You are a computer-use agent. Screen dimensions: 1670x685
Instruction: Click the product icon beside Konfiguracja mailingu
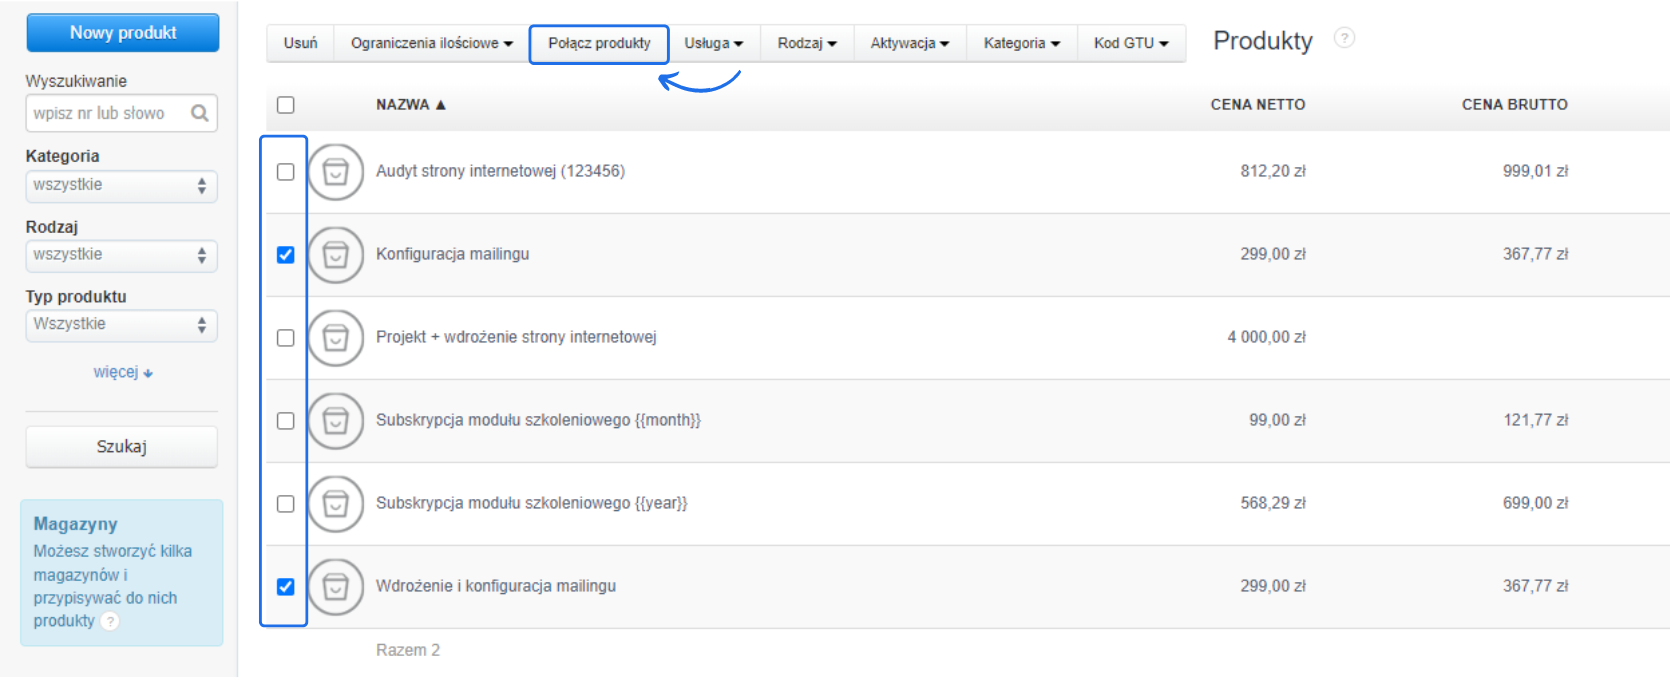[x=336, y=255]
